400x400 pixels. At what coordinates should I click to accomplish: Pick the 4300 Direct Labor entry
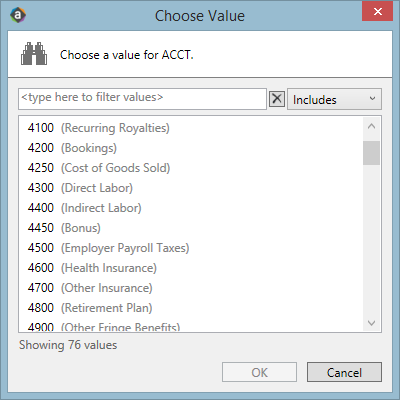(x=191, y=188)
